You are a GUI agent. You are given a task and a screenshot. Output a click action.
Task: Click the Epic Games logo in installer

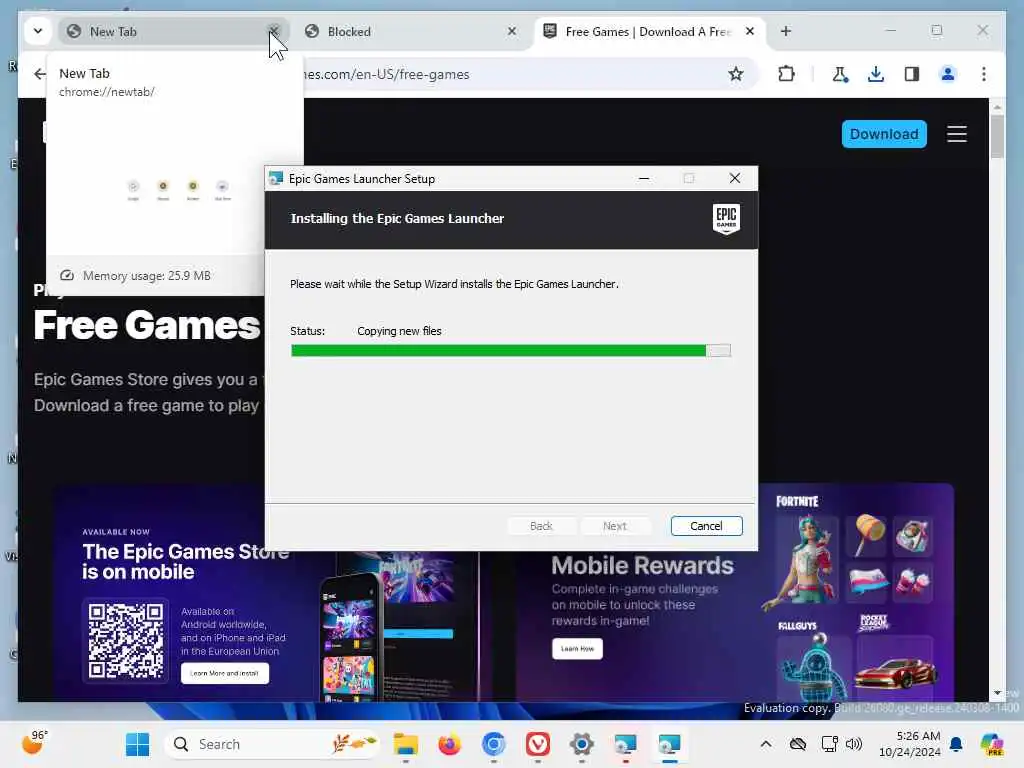[726, 219]
